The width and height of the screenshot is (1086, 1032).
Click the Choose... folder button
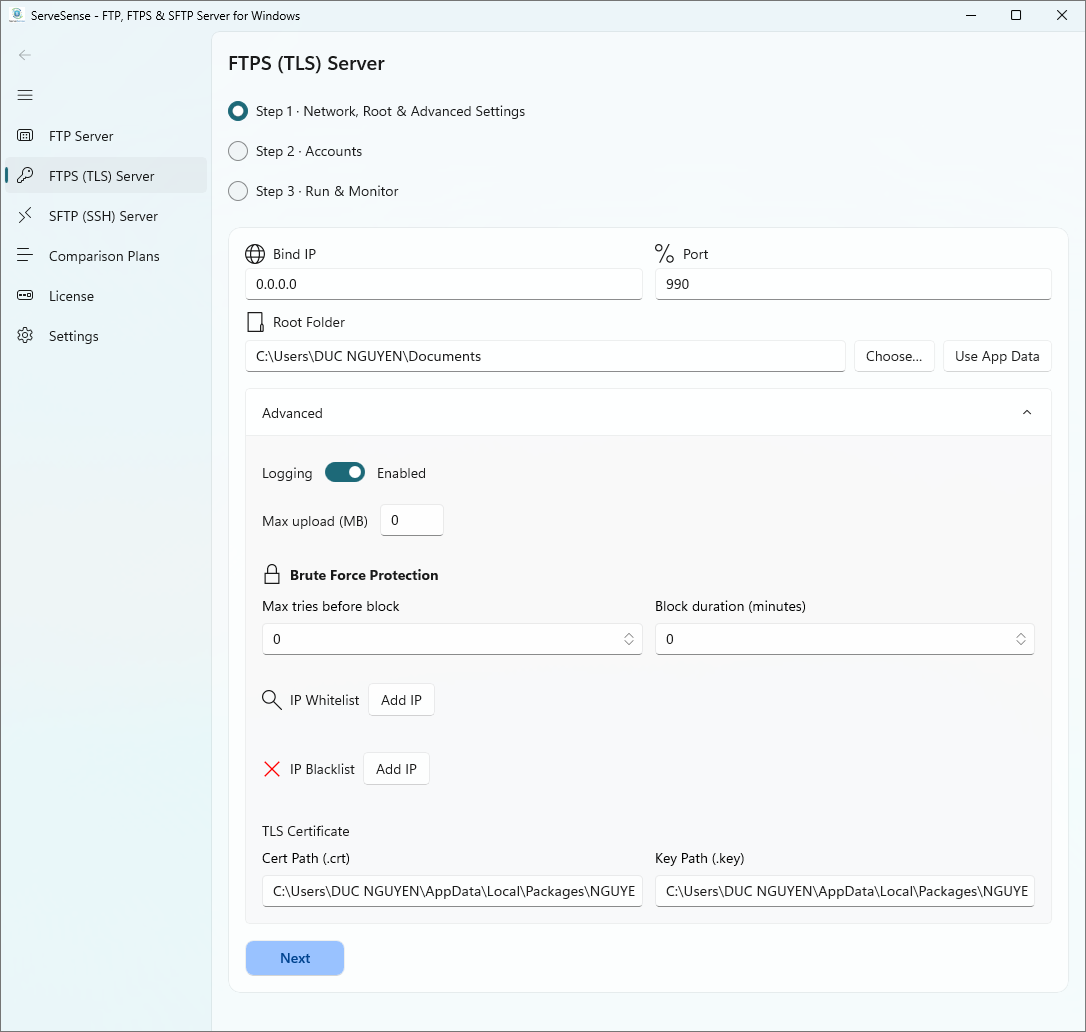point(893,356)
